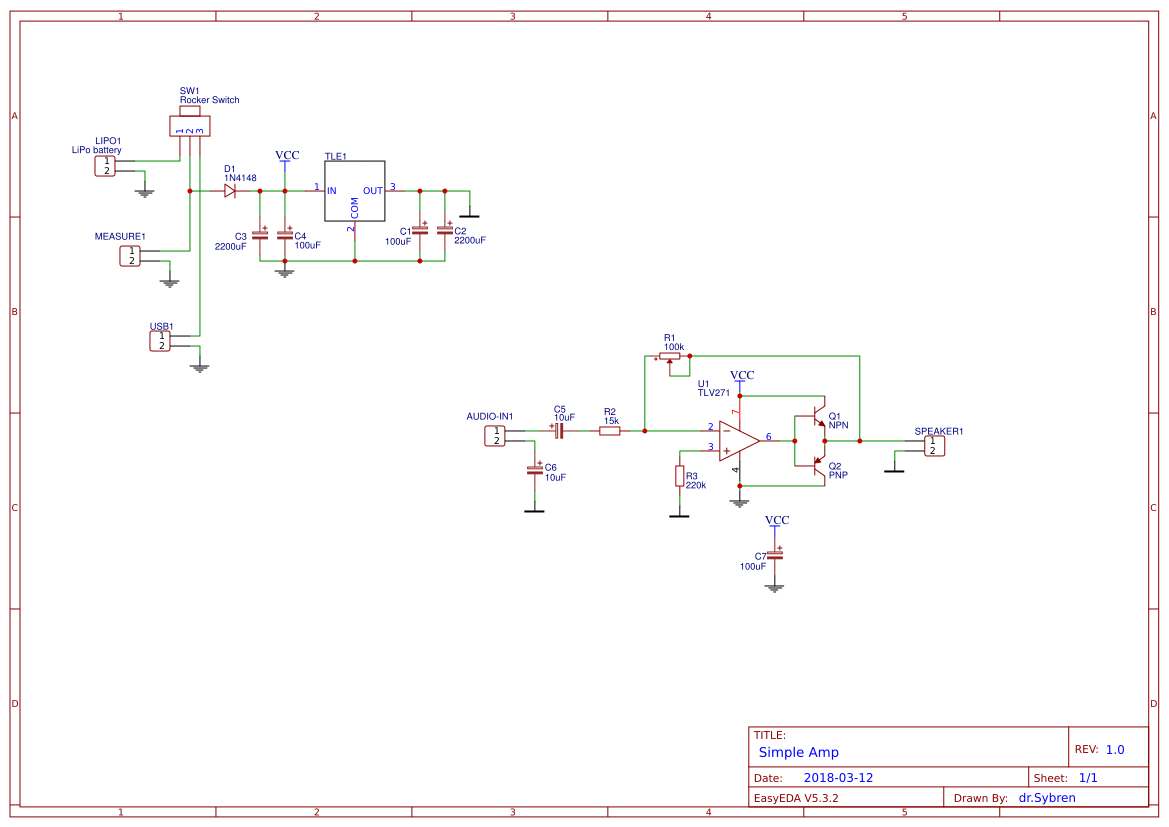
Task: Click the C3 capacitor symbol
Action: (259, 234)
